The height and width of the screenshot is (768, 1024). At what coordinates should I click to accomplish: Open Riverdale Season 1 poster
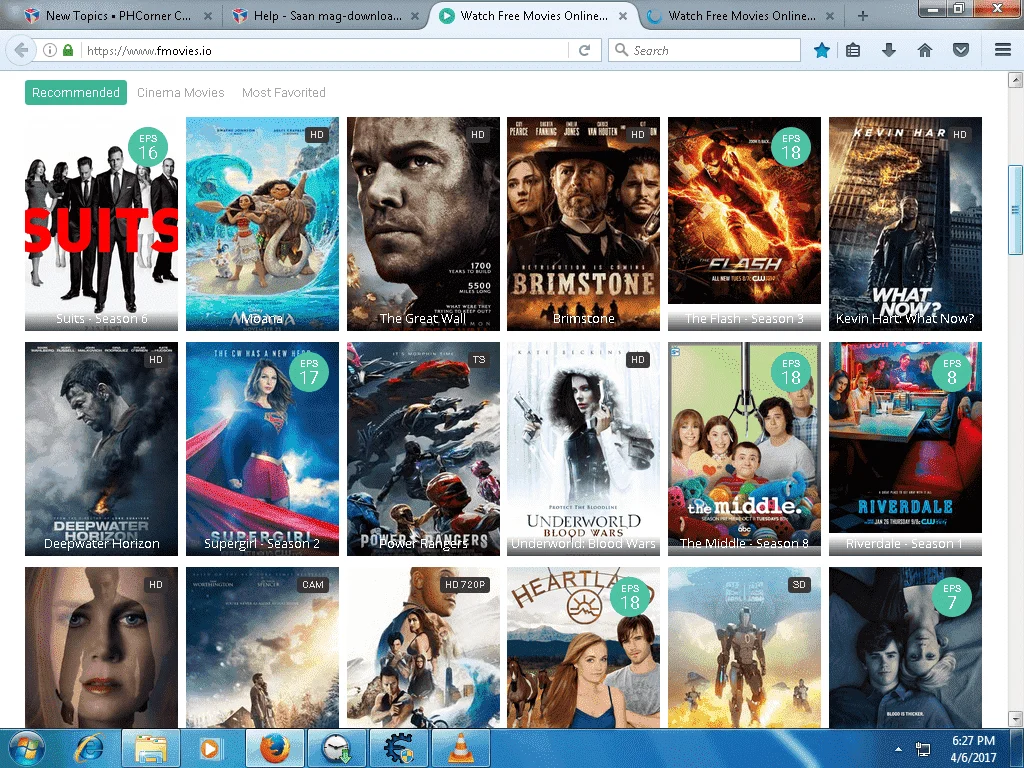905,449
